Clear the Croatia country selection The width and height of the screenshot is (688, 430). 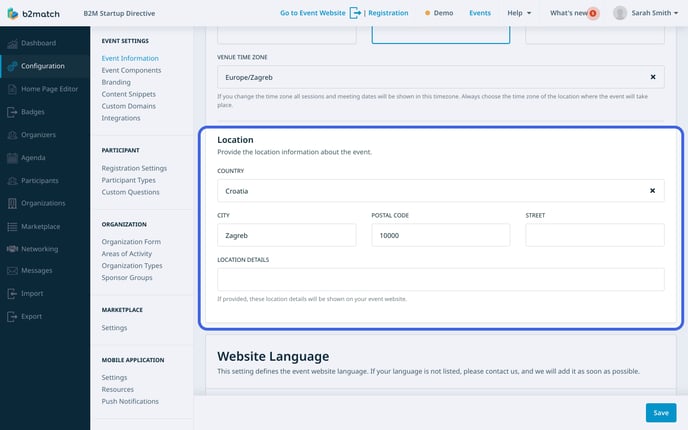[652, 190]
